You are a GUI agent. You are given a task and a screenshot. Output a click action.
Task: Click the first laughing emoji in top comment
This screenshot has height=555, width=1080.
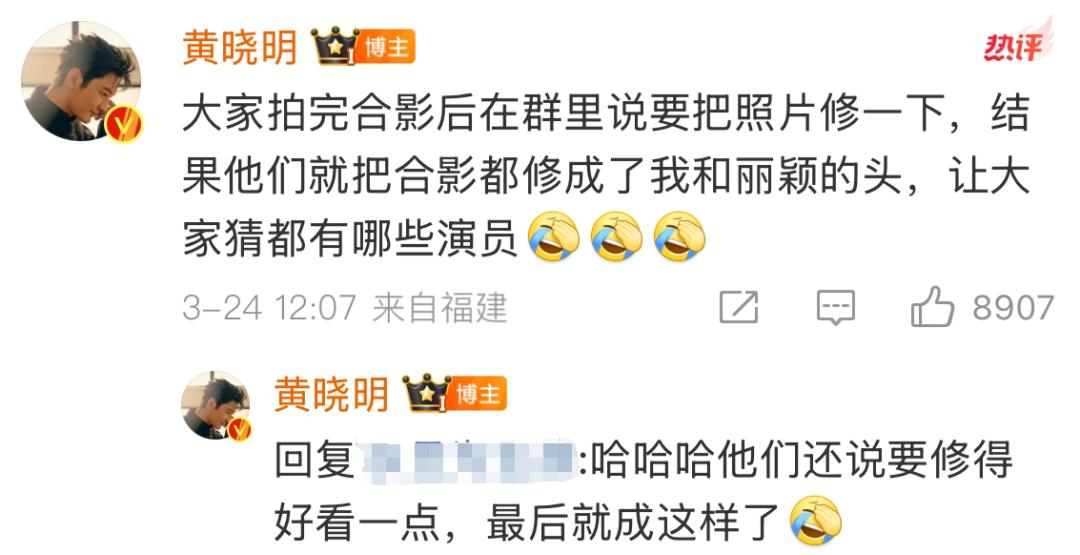point(553,236)
